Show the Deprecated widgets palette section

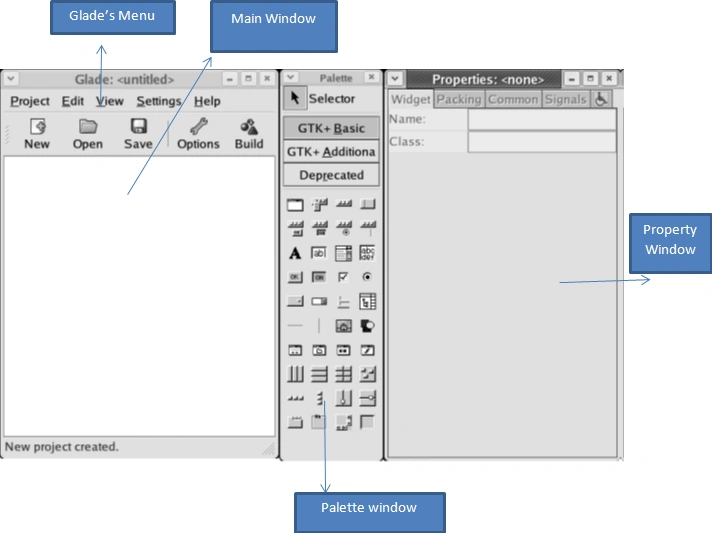[331, 175]
